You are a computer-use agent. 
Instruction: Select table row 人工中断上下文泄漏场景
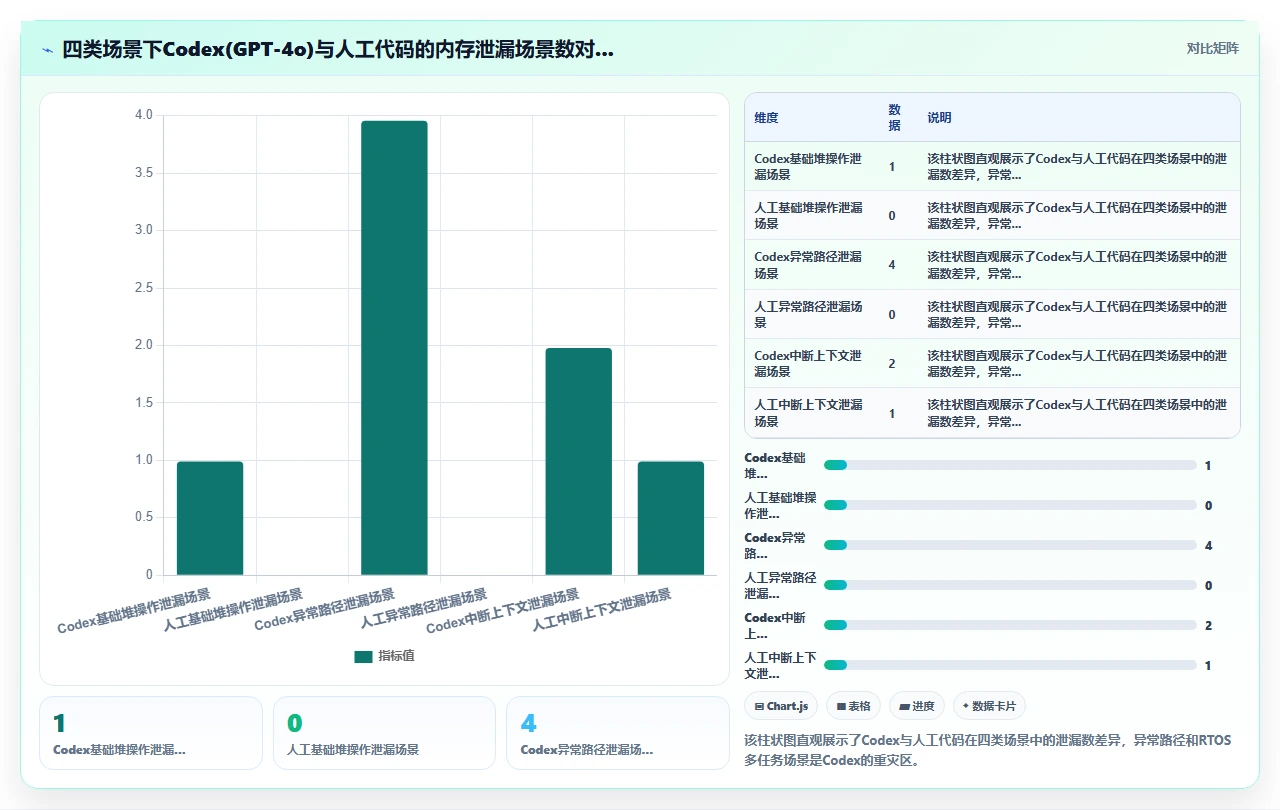pos(992,412)
